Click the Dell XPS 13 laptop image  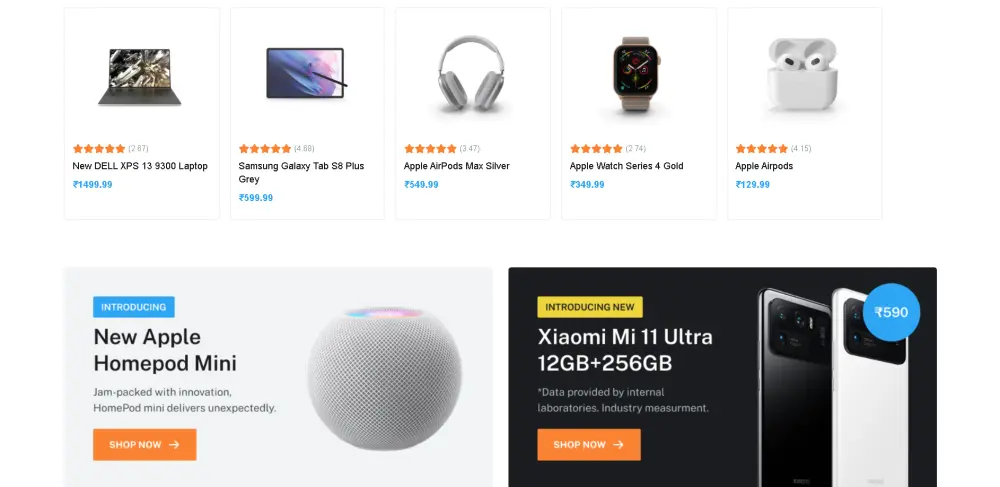(x=141, y=77)
